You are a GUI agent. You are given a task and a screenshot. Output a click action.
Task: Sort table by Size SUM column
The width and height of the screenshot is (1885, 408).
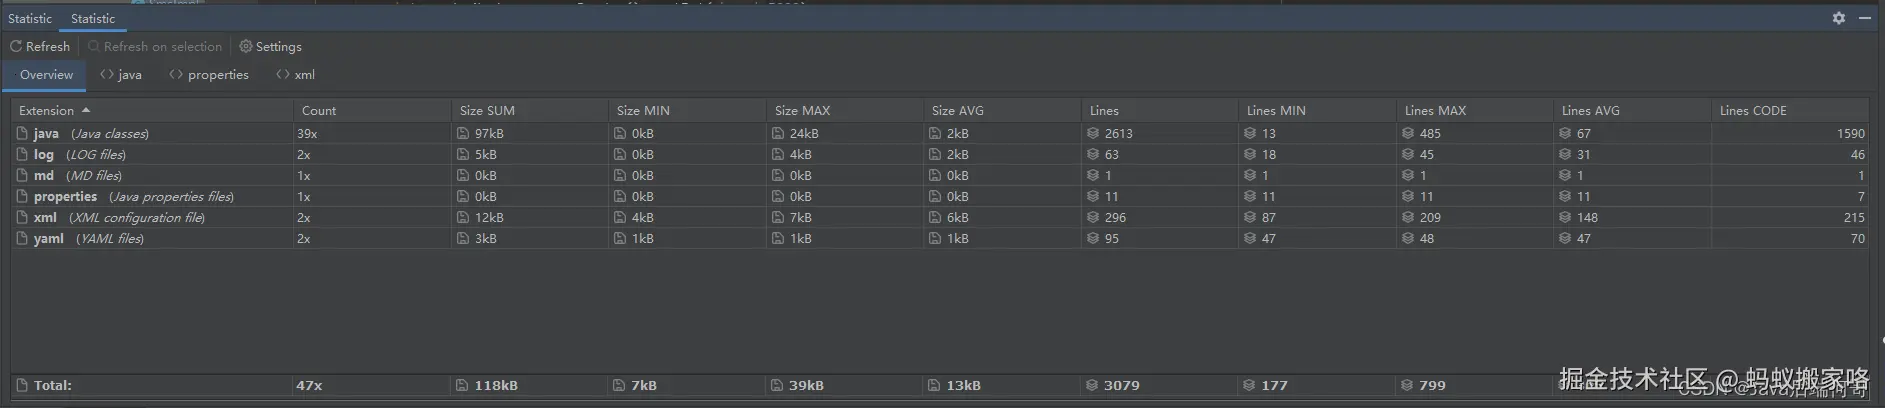coord(487,111)
